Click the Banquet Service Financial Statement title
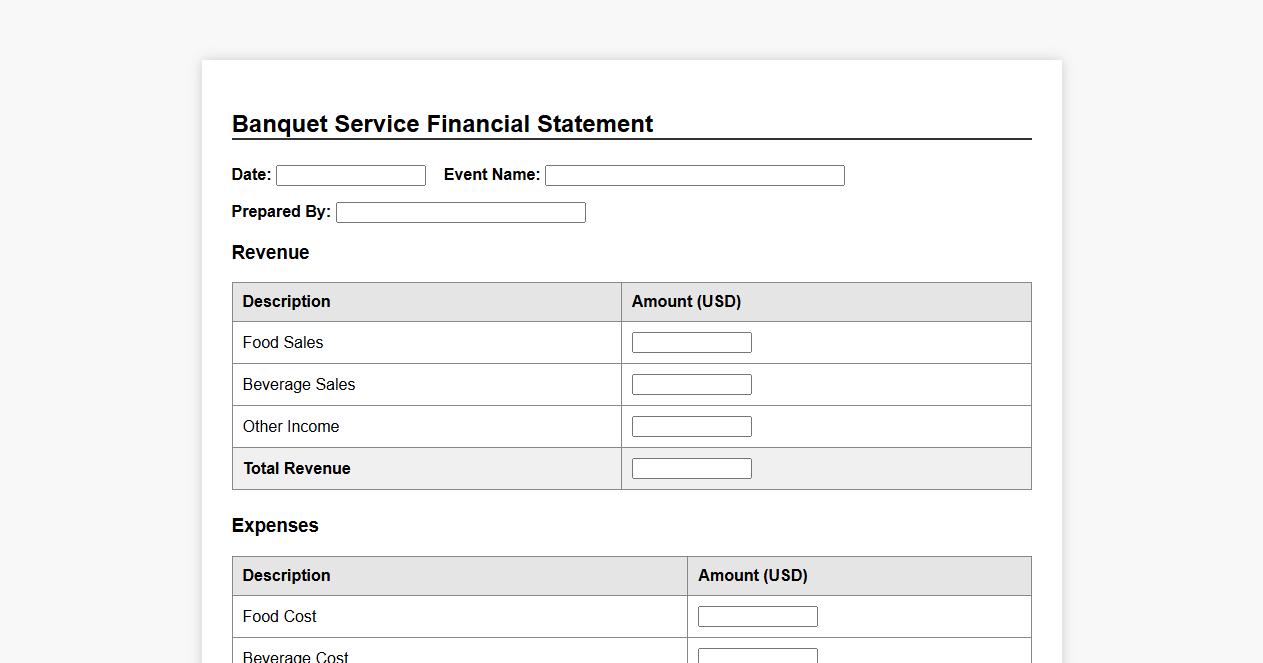Image resolution: width=1263 pixels, height=663 pixels. (442, 124)
